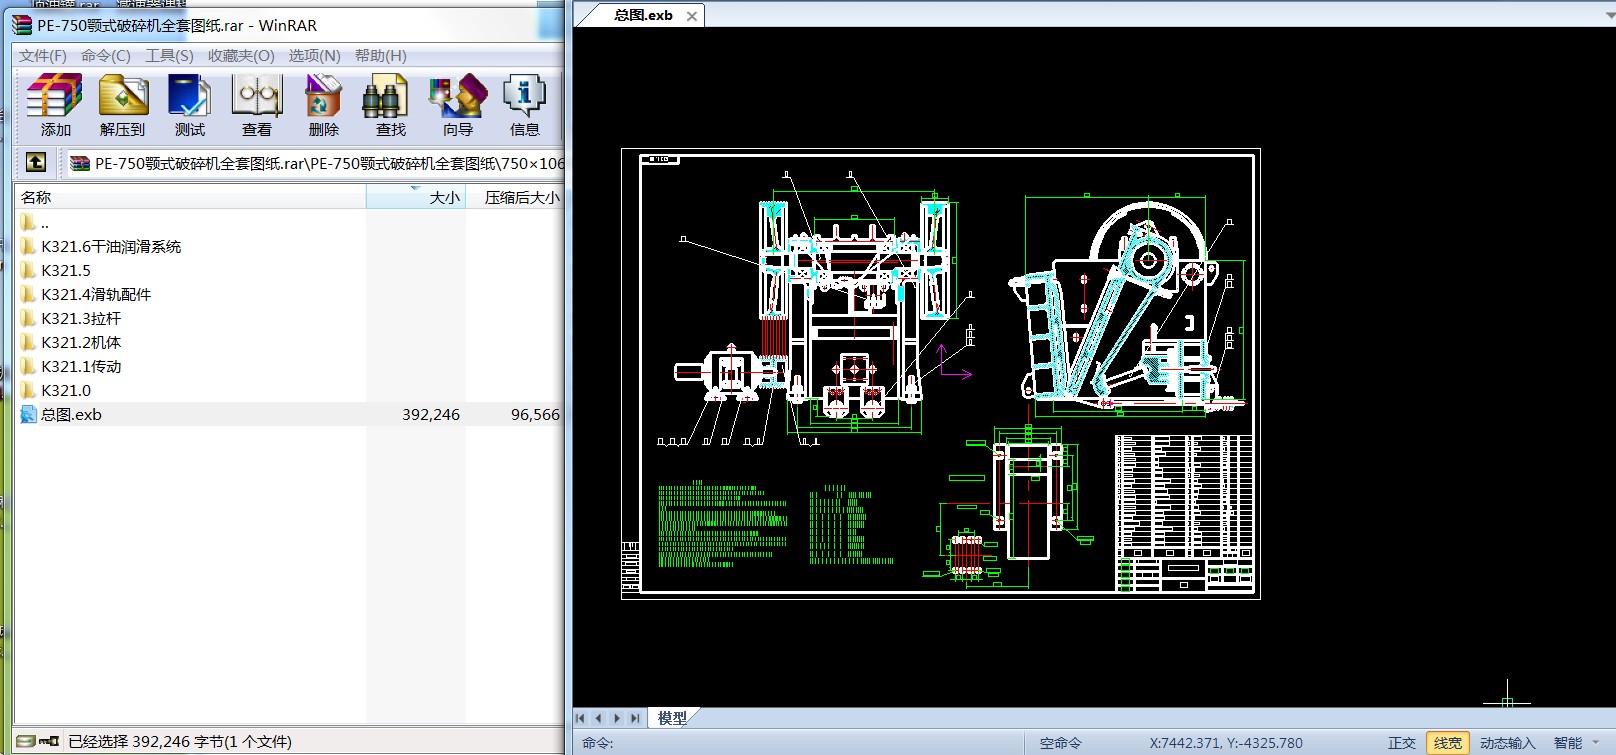Open the 命令(C) menu in WinRAR

click(106, 55)
